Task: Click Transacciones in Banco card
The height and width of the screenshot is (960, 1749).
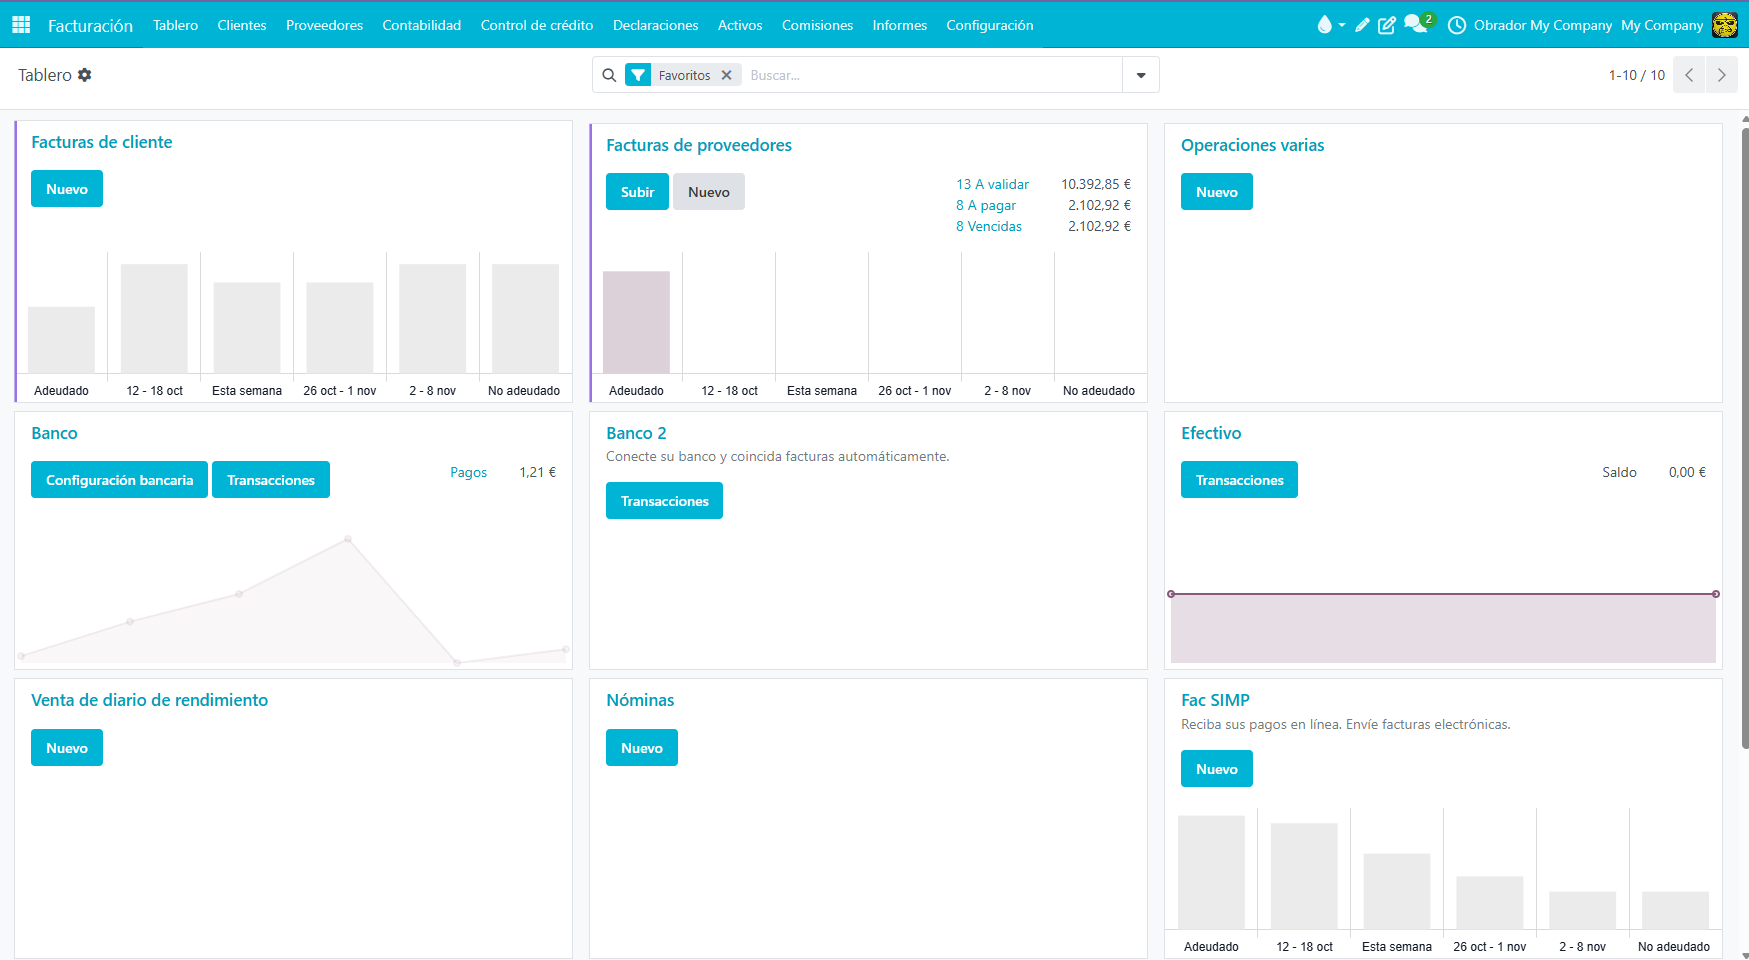Action: (x=271, y=480)
